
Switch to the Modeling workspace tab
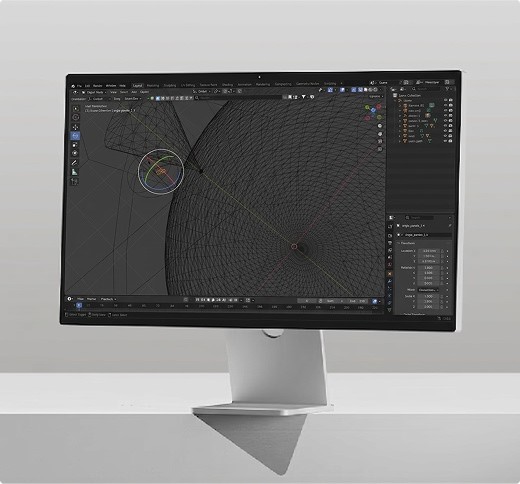[153, 86]
